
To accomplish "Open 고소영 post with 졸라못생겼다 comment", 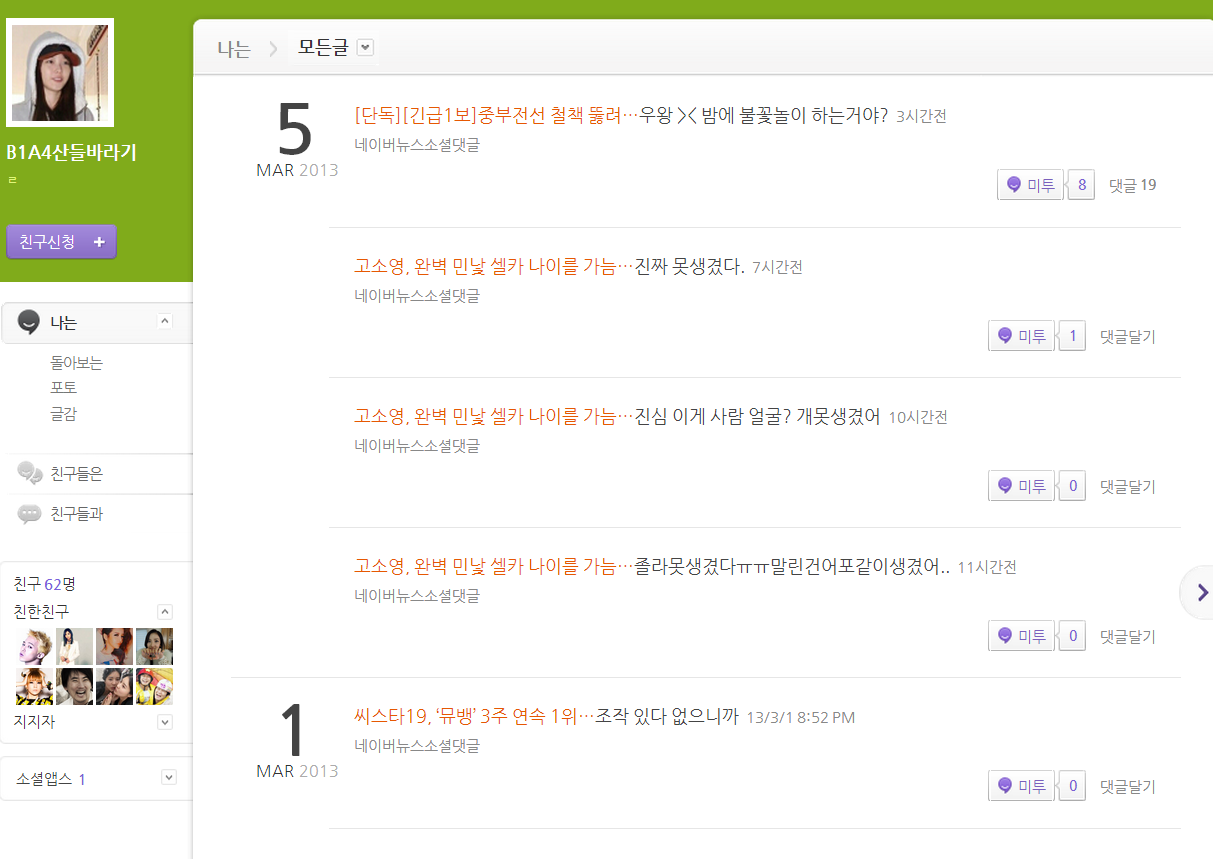I will [494, 566].
